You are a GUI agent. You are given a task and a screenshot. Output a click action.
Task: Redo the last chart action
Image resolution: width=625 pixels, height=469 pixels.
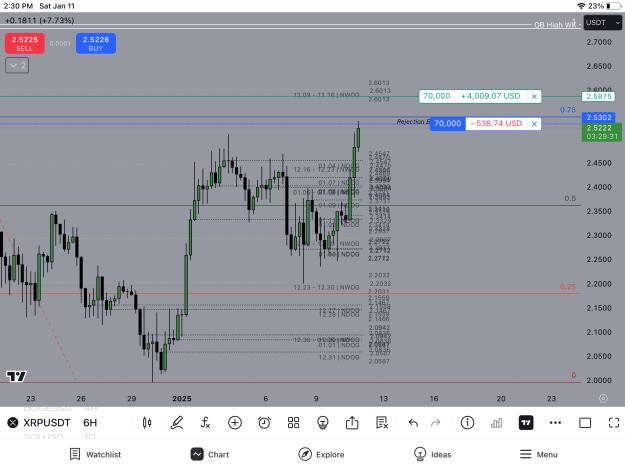(x=436, y=422)
